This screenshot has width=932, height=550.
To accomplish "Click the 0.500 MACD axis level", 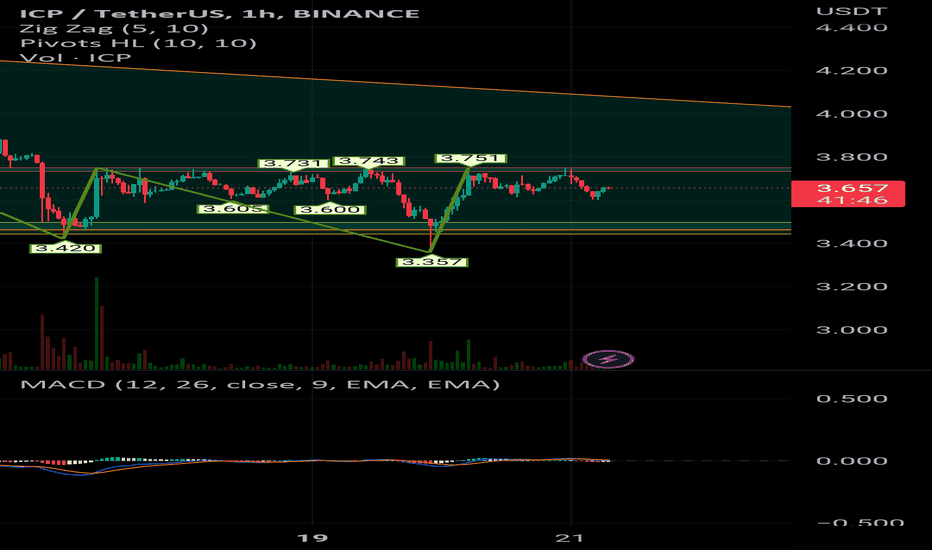I will 852,398.
